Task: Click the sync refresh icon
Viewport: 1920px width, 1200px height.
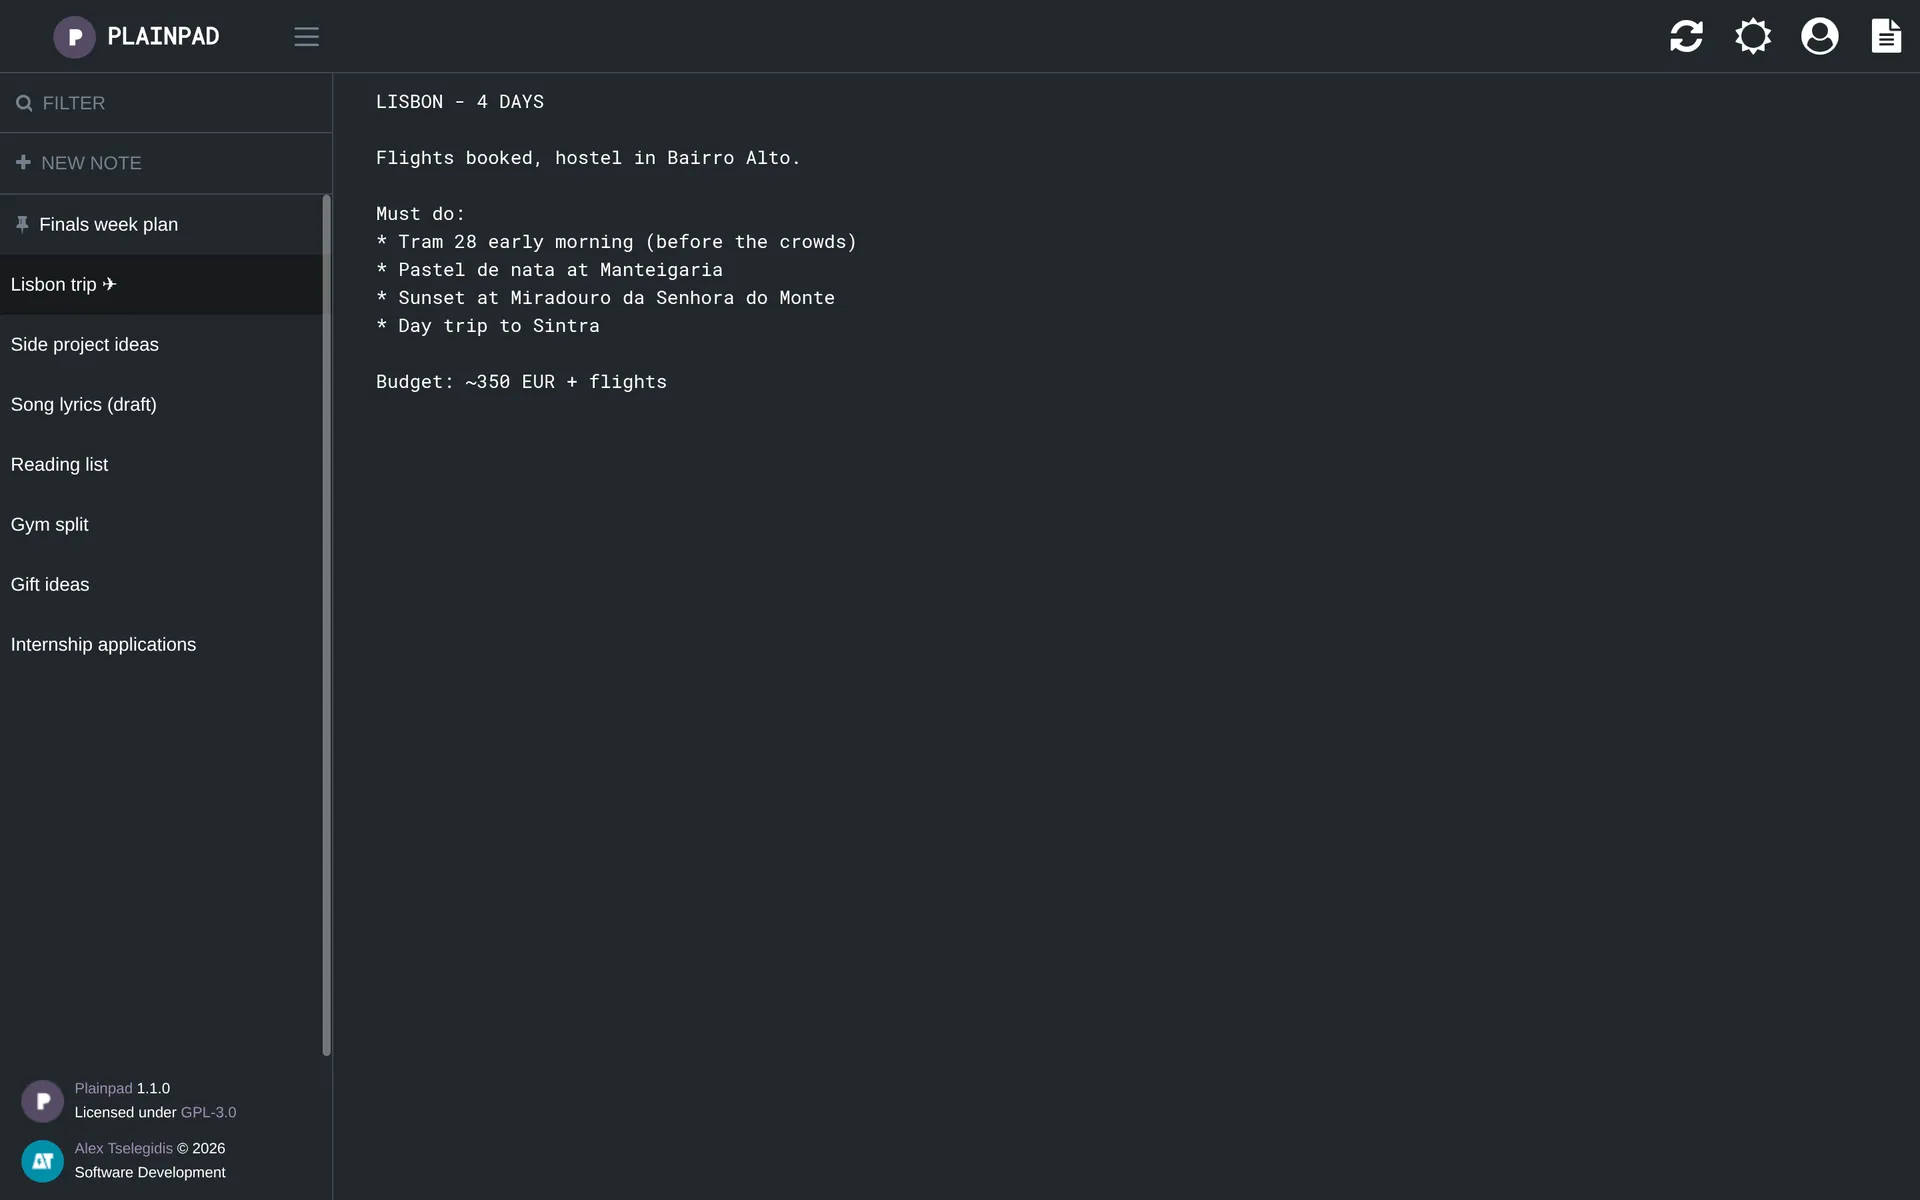Action: (1686, 36)
